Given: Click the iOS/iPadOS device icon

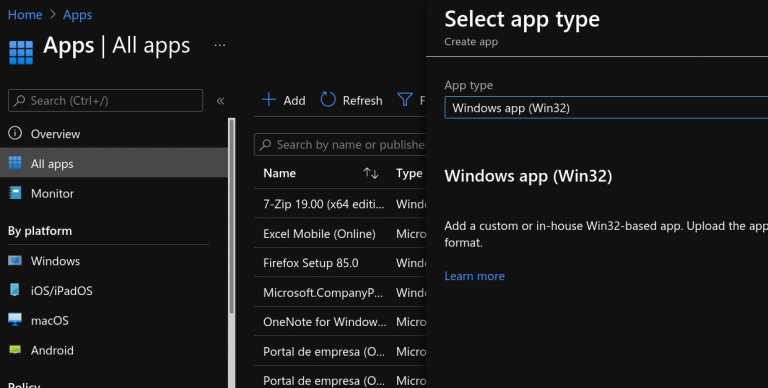Looking at the screenshot, I should pos(15,290).
